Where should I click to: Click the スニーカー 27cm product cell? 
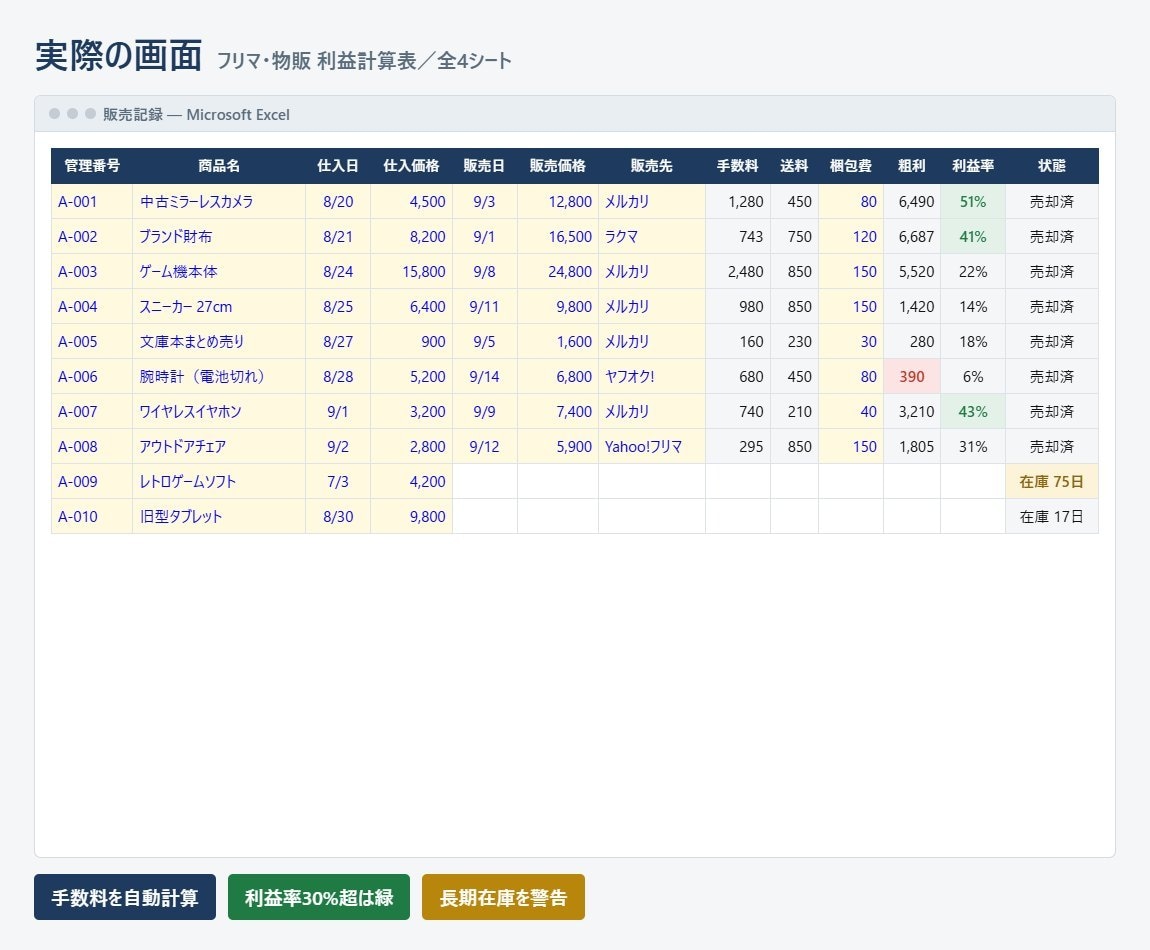(x=219, y=307)
